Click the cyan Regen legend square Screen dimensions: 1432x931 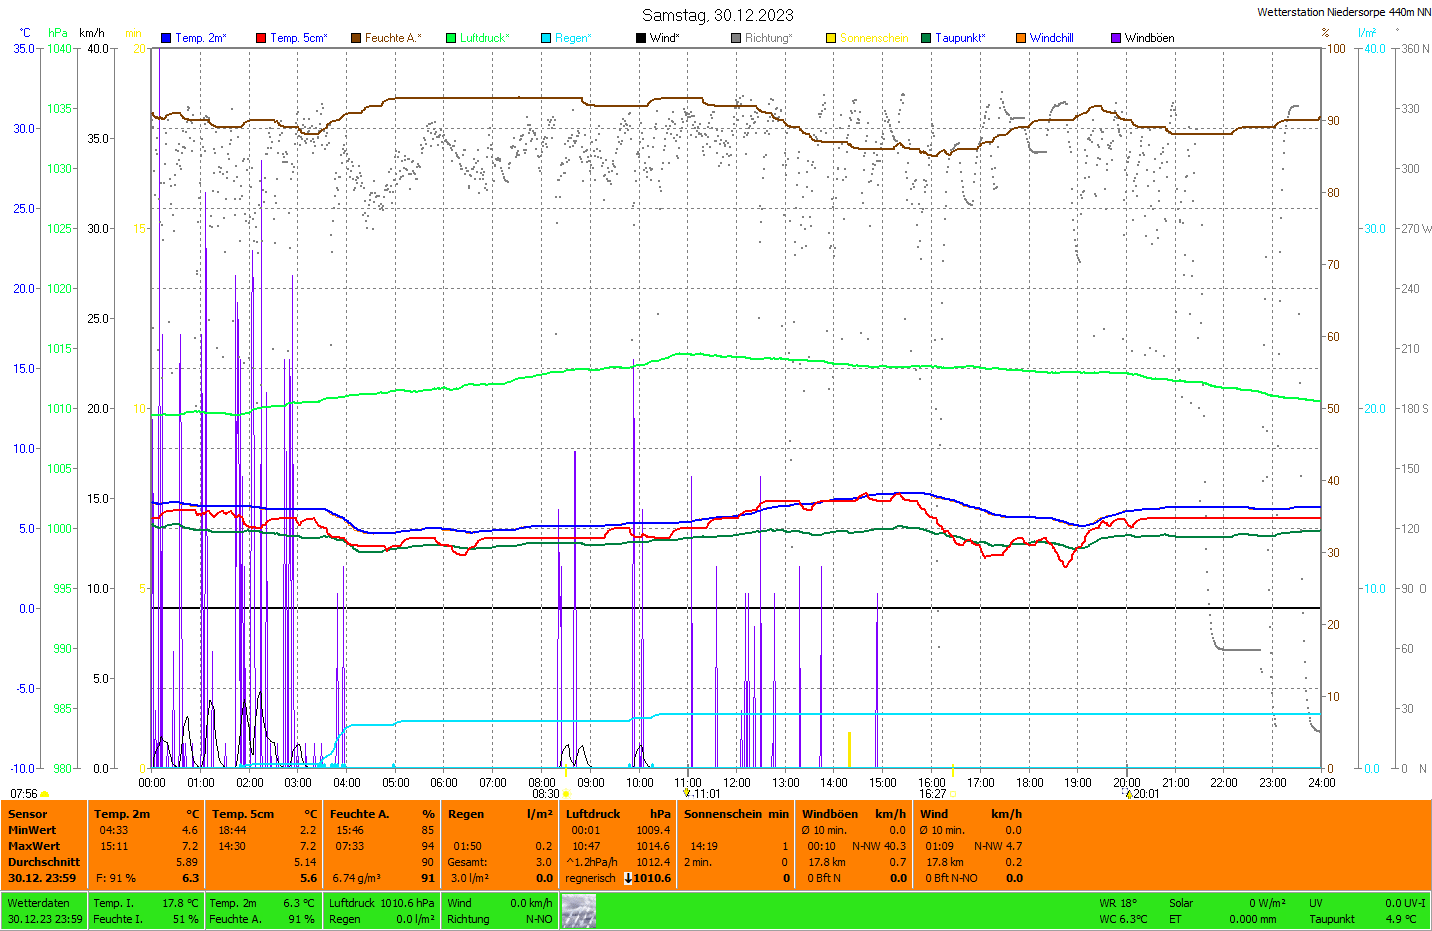(546, 38)
